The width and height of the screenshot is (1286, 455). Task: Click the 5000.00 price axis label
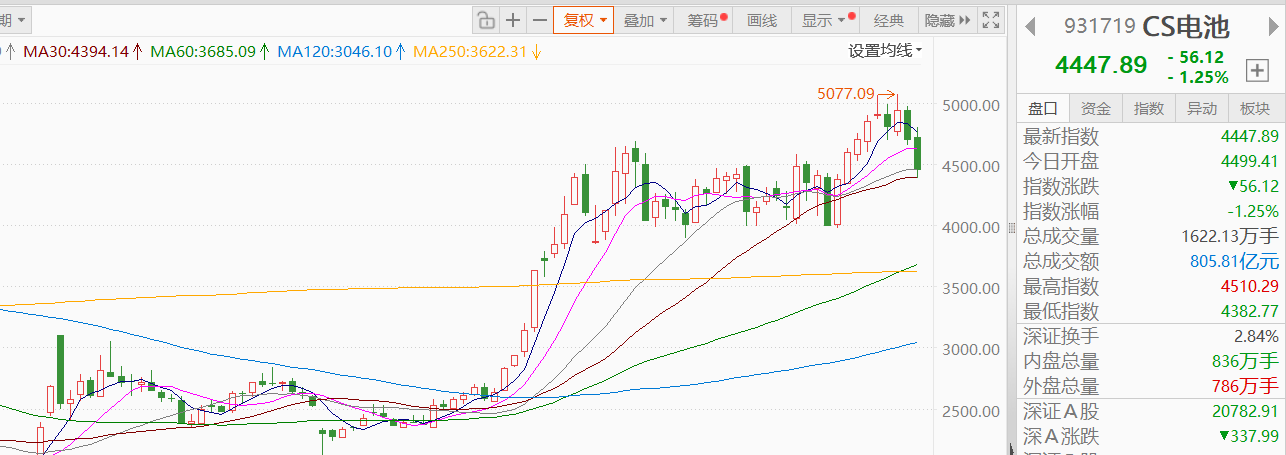(x=970, y=106)
